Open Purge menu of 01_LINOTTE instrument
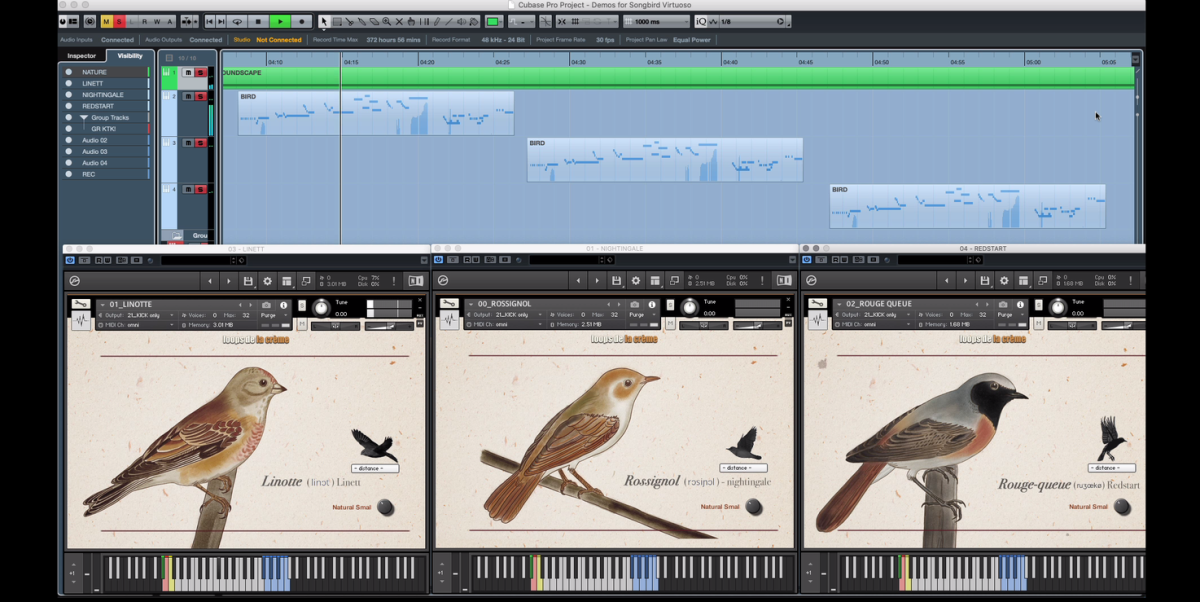This screenshot has height=602, width=1200. (273, 315)
